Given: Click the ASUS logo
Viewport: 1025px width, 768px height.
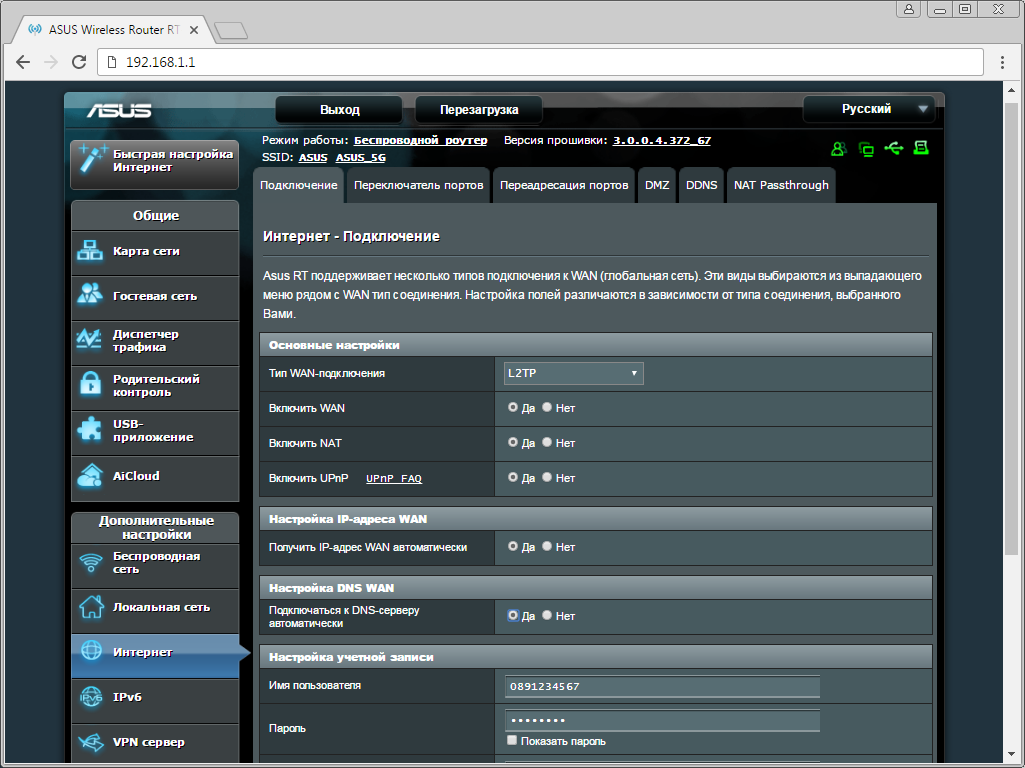Looking at the screenshot, I should tap(119, 110).
